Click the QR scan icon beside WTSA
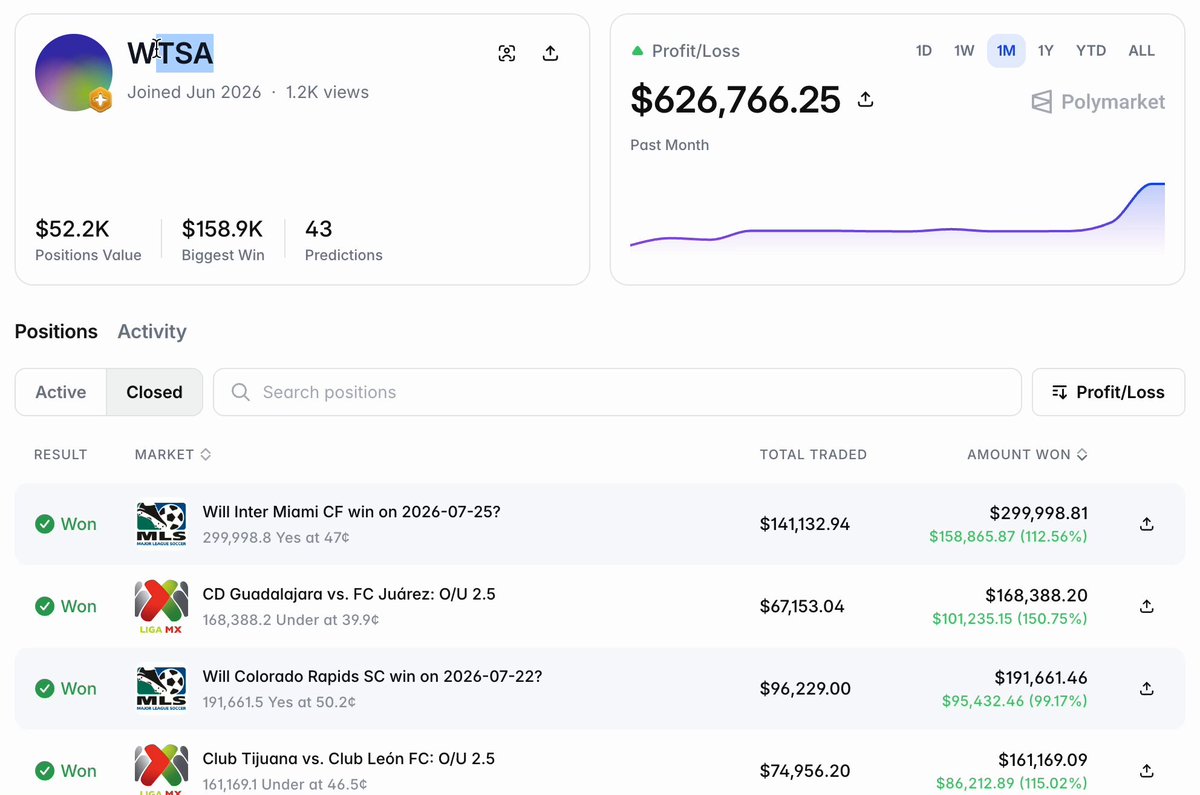 [507, 54]
